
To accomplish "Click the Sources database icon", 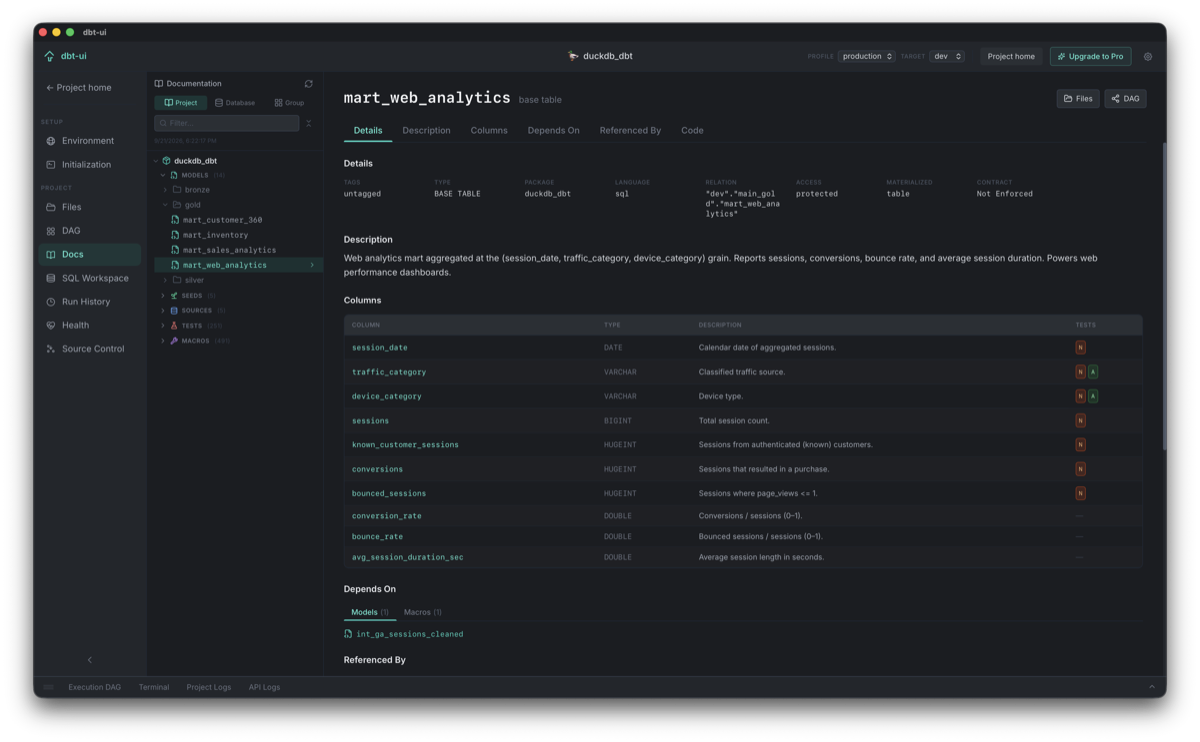I will coord(174,311).
